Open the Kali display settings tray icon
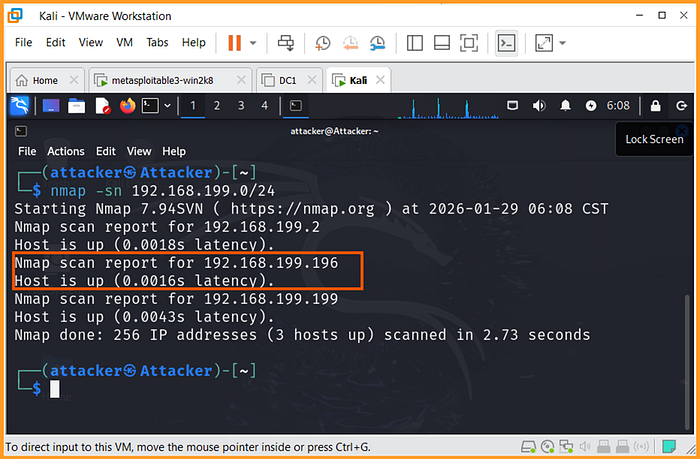 (x=512, y=106)
